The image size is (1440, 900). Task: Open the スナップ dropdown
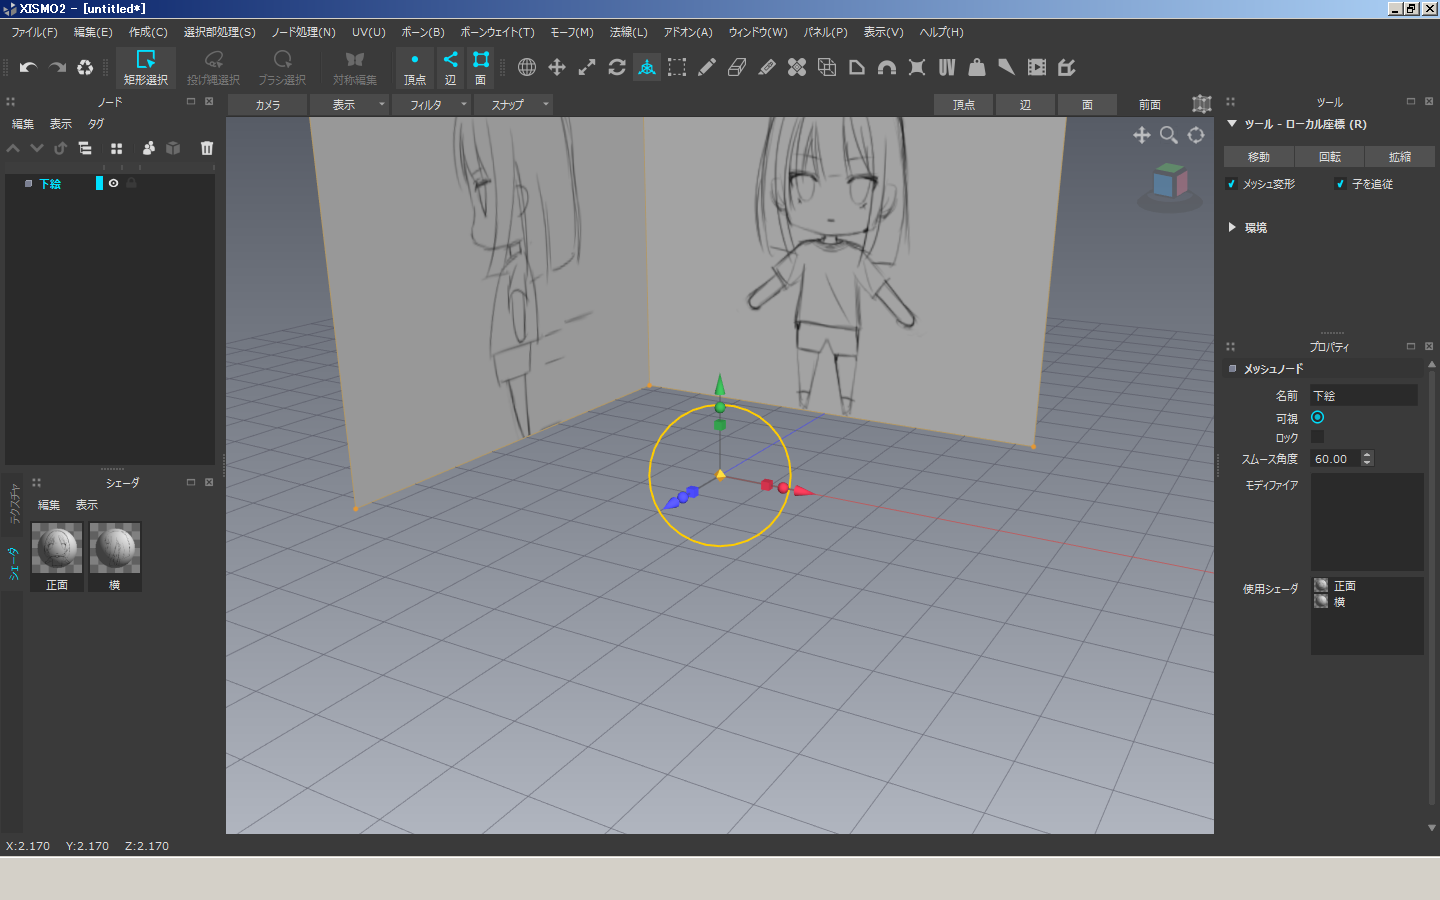pyautogui.click(x=513, y=104)
